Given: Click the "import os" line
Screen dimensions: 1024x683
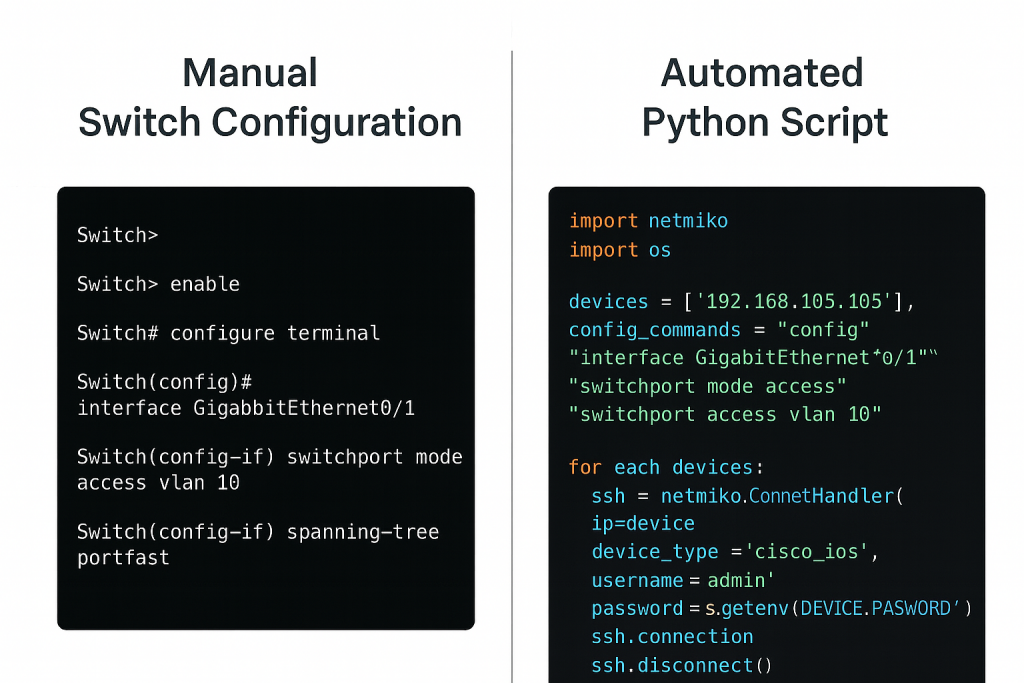Looking at the screenshot, I should click(619, 250).
